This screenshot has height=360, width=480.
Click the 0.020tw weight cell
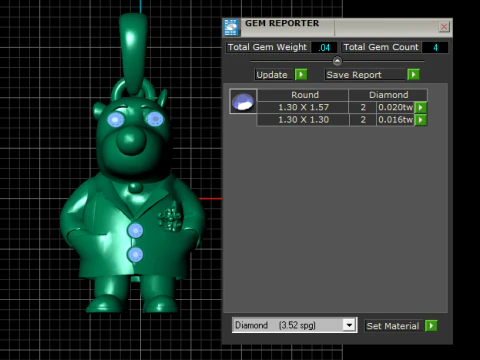point(396,107)
